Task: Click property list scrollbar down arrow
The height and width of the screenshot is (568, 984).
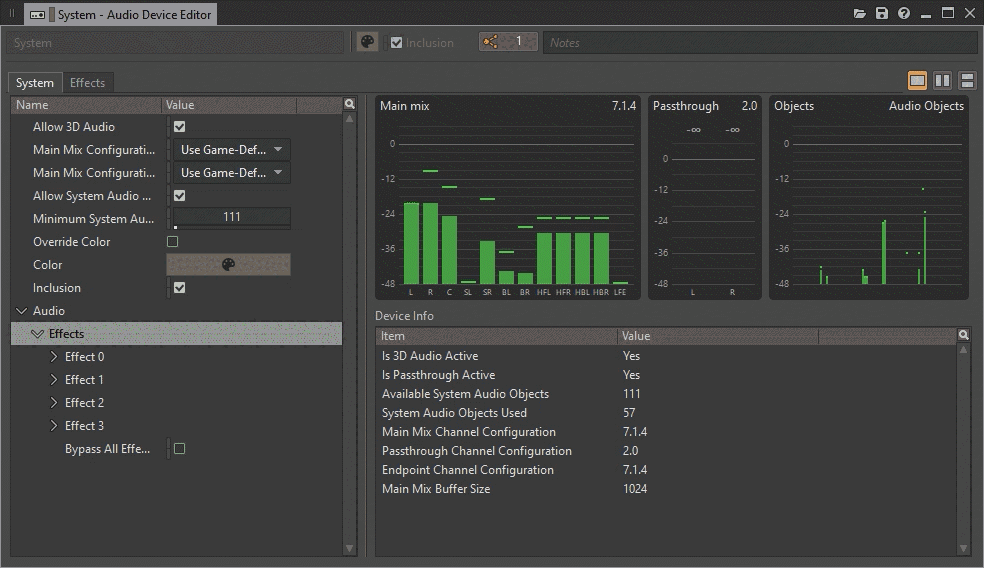Action: tap(350, 549)
